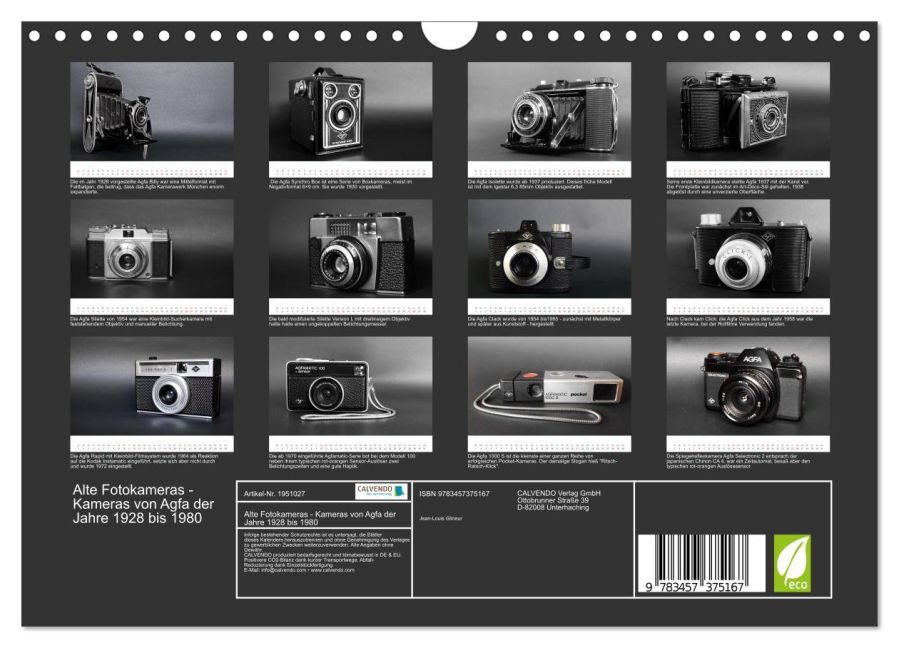View the Agfa Rapid camera photo

coord(152,386)
